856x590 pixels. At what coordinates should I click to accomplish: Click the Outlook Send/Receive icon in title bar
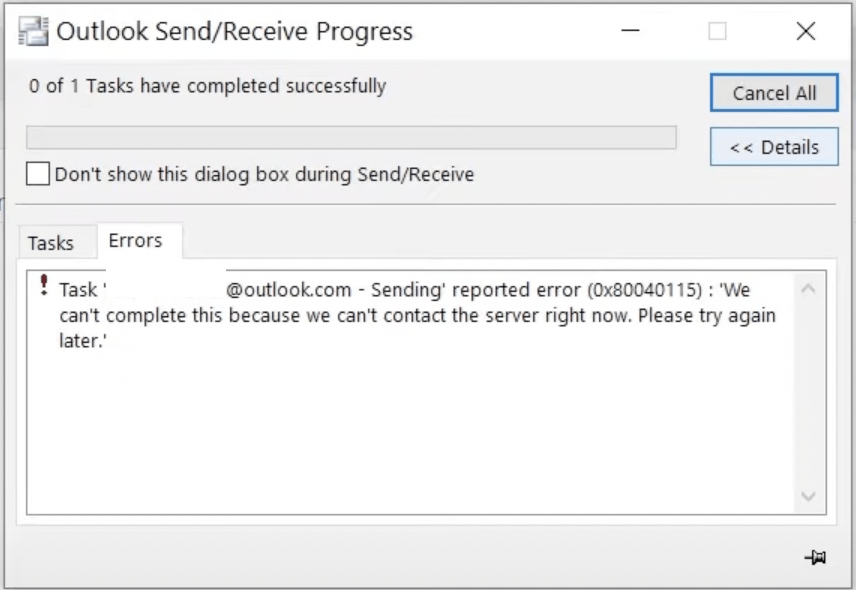click(33, 31)
